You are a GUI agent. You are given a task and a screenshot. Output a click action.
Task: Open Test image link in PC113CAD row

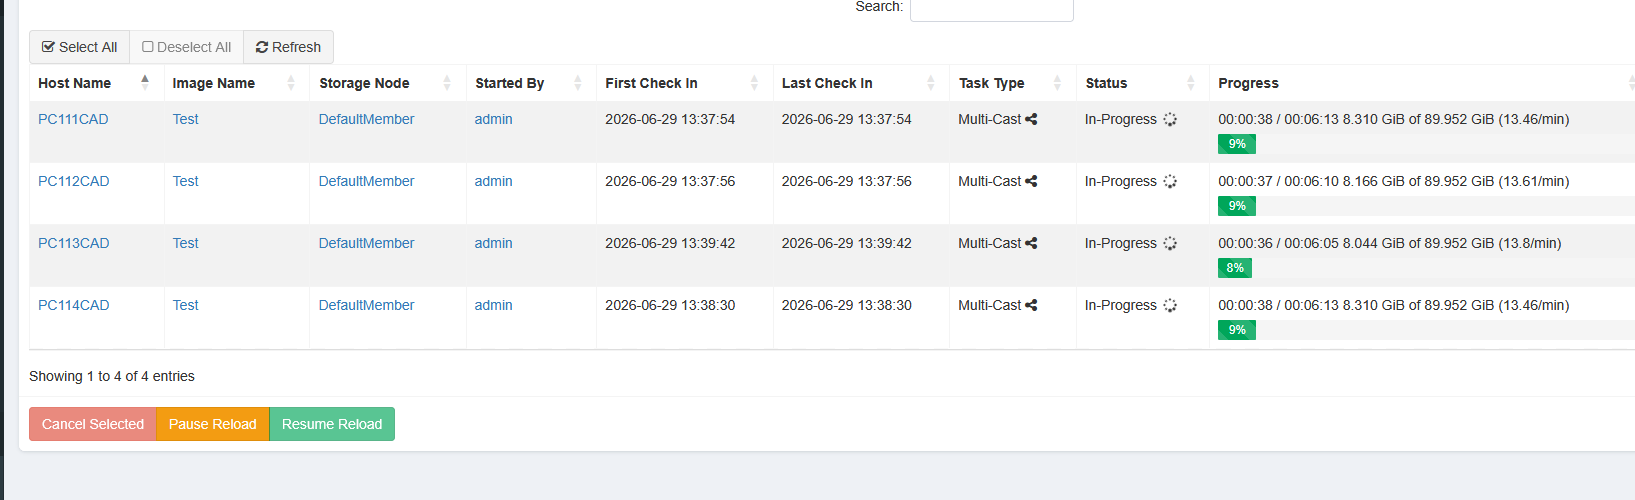(185, 243)
